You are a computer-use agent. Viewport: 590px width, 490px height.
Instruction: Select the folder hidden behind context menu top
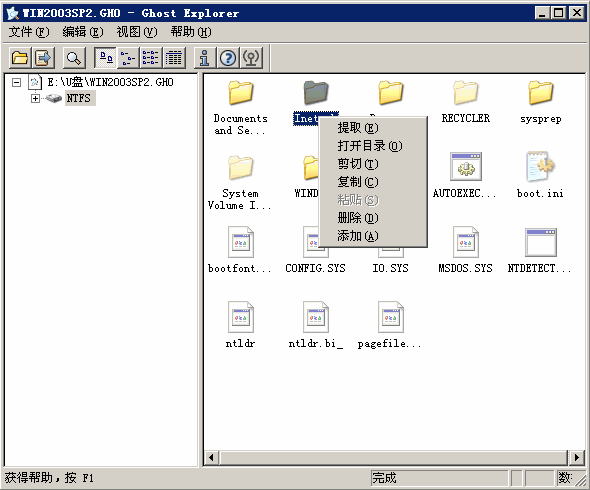[391, 93]
